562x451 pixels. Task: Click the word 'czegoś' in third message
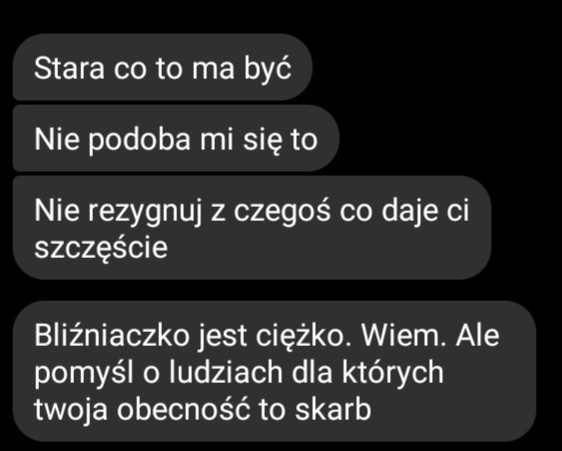pyautogui.click(x=282, y=211)
